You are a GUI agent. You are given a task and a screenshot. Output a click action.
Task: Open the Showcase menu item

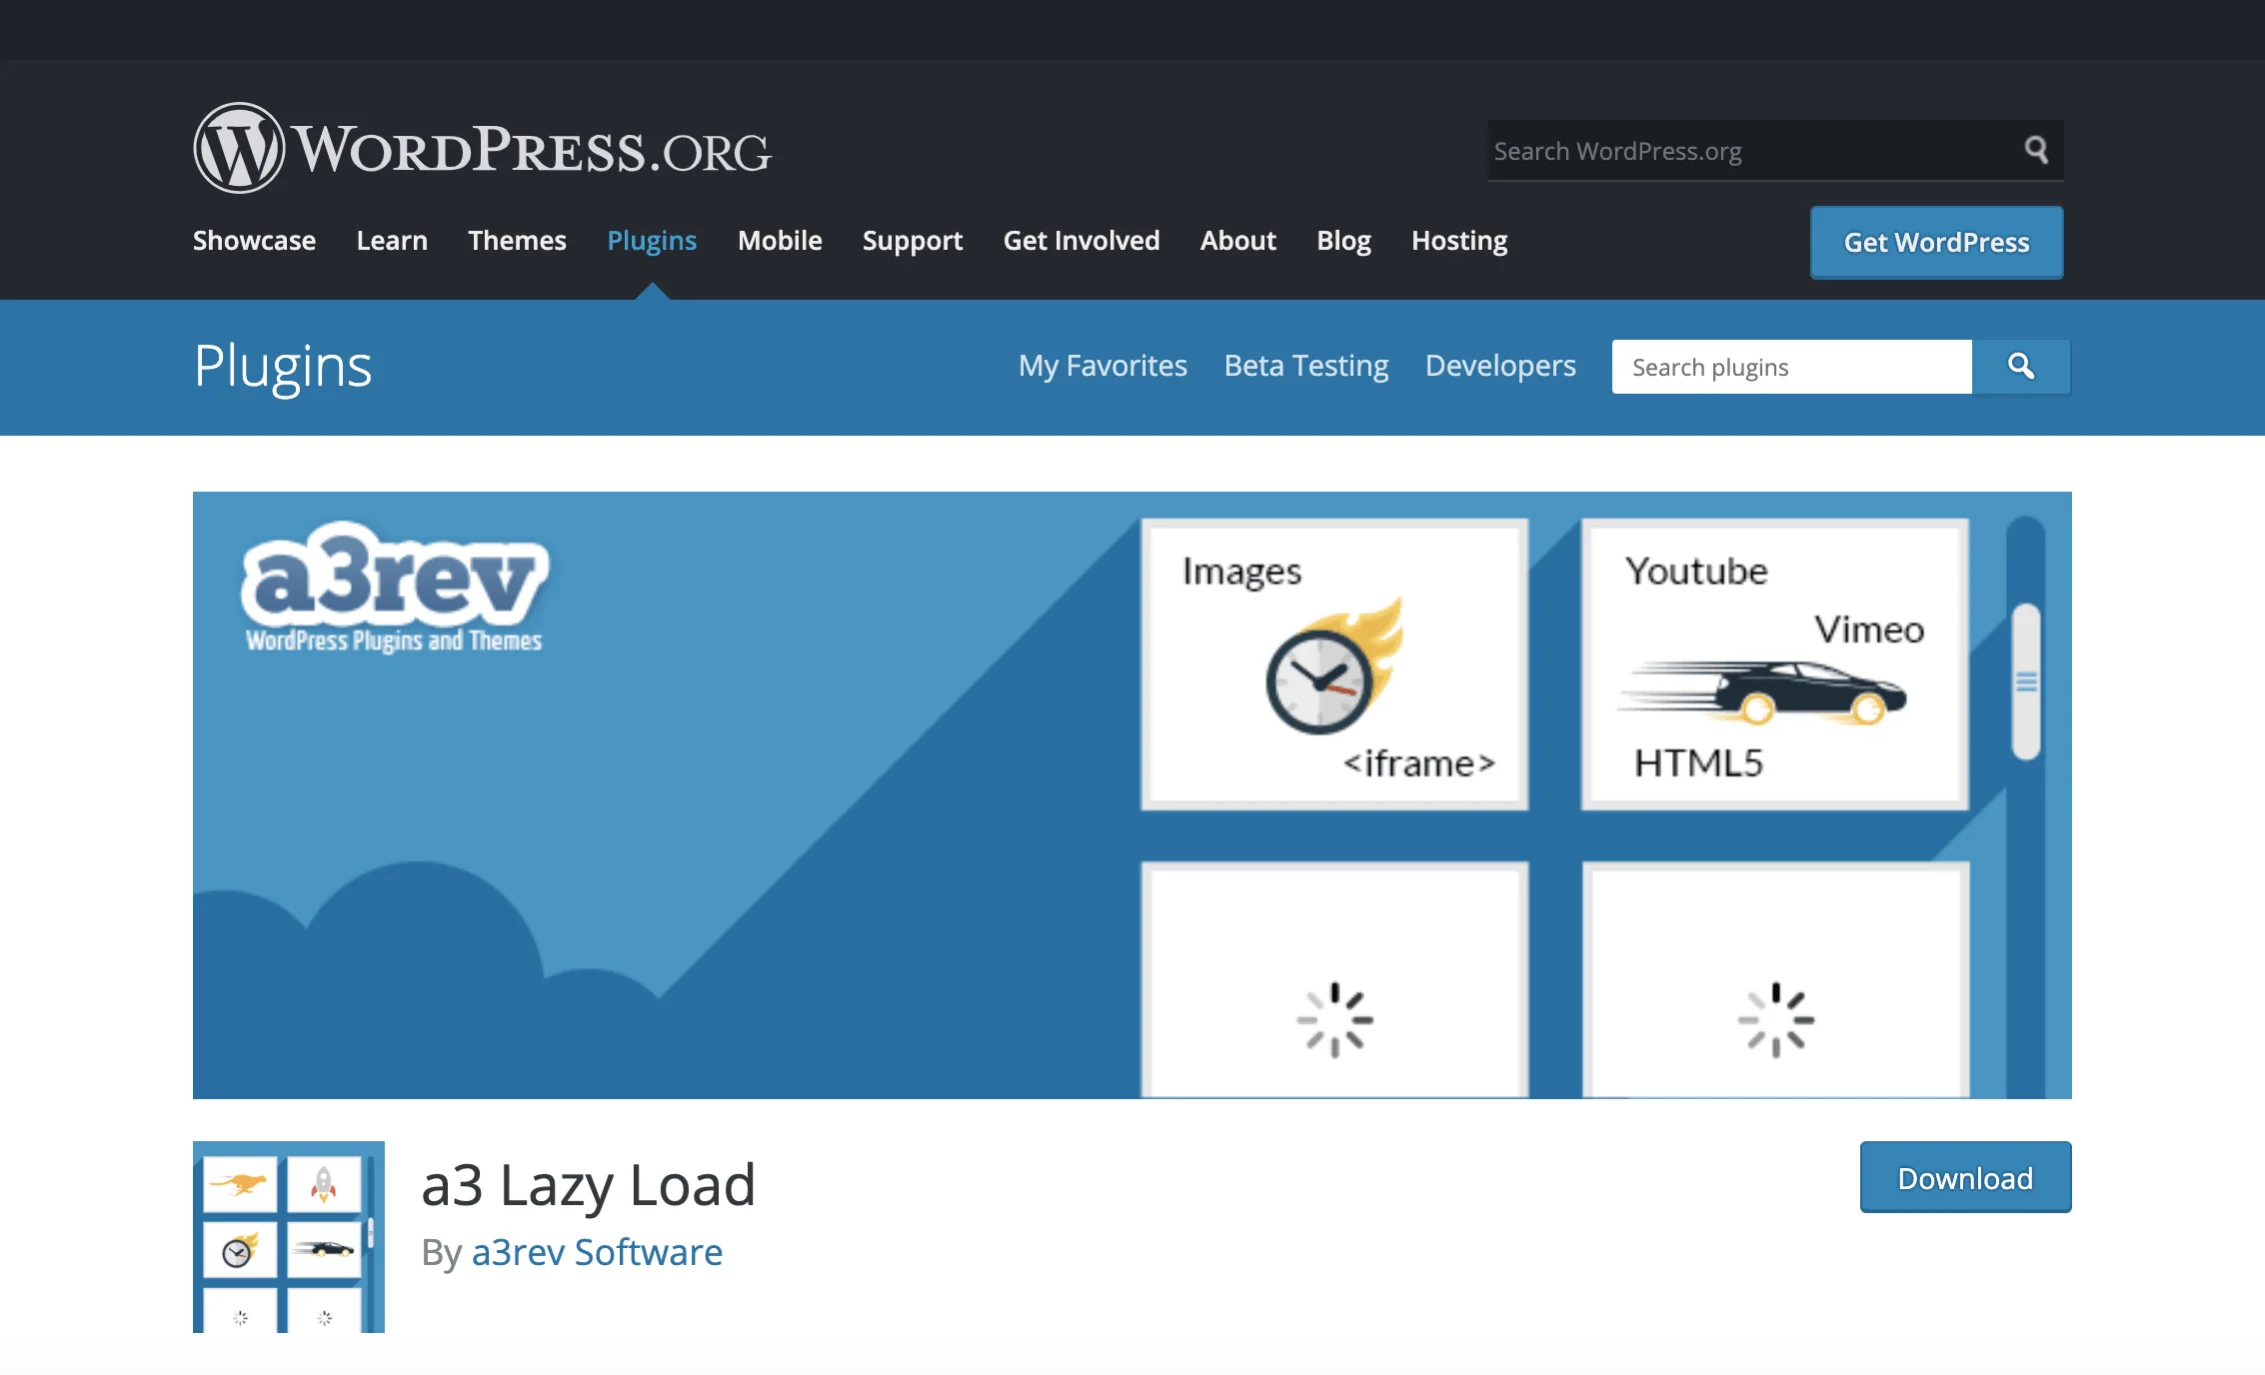point(253,240)
